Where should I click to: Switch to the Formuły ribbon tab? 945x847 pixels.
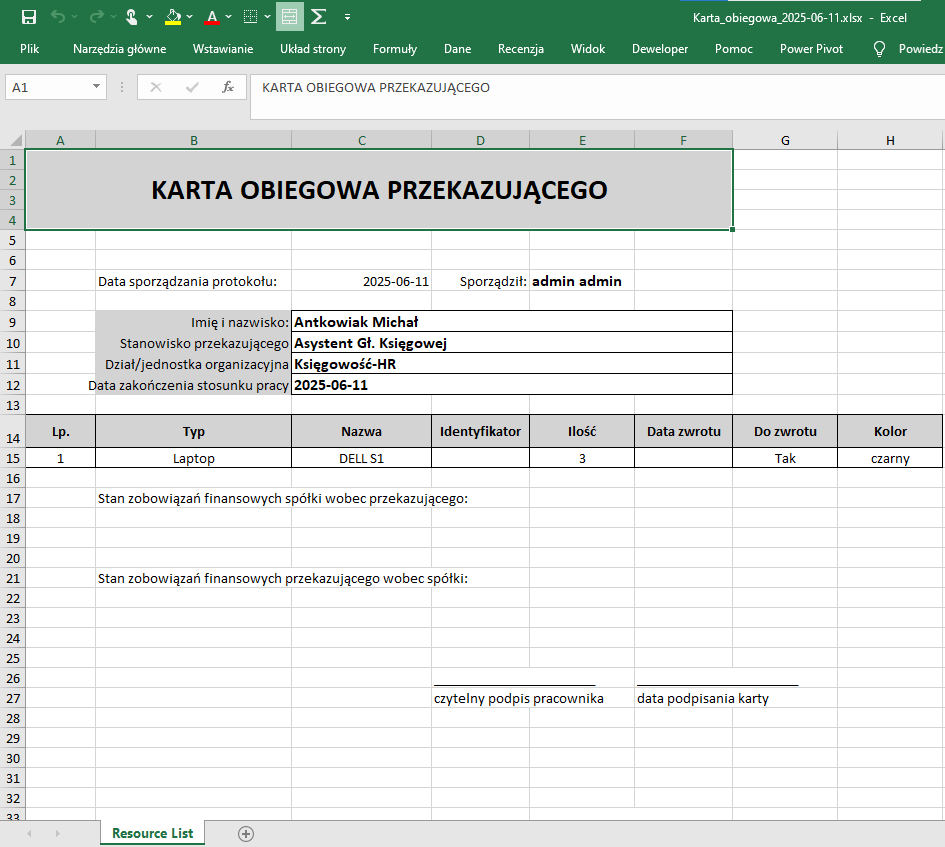395,49
